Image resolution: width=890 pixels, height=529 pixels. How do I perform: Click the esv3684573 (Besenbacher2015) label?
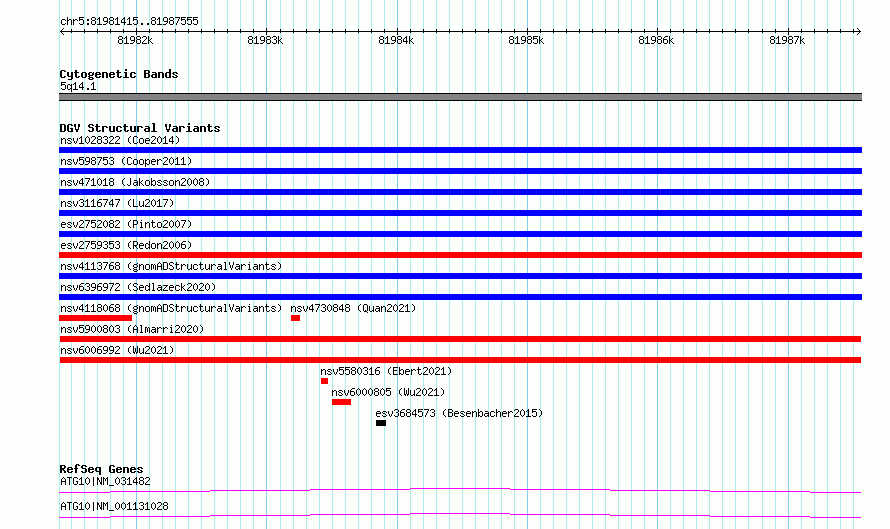coord(459,413)
